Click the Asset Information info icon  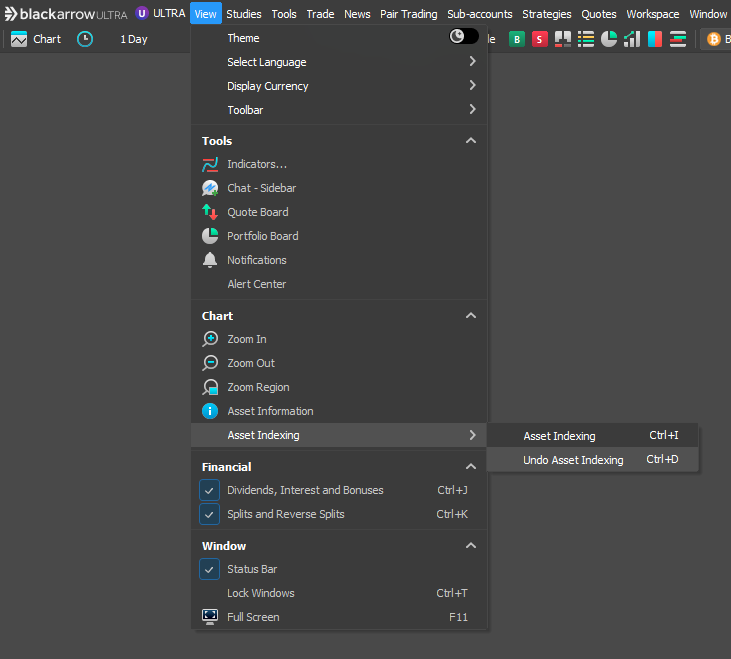coord(210,411)
